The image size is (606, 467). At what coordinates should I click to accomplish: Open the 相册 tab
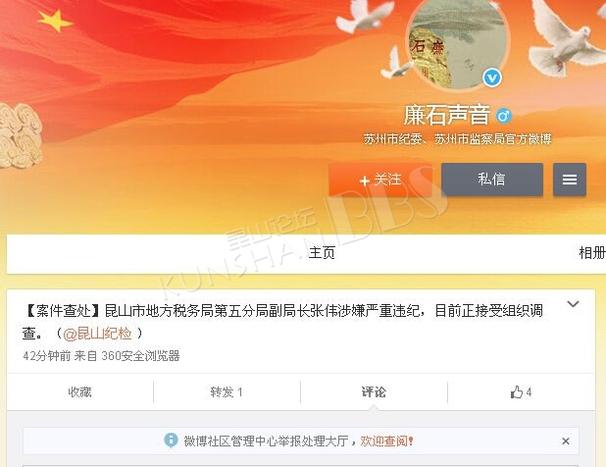(x=592, y=253)
